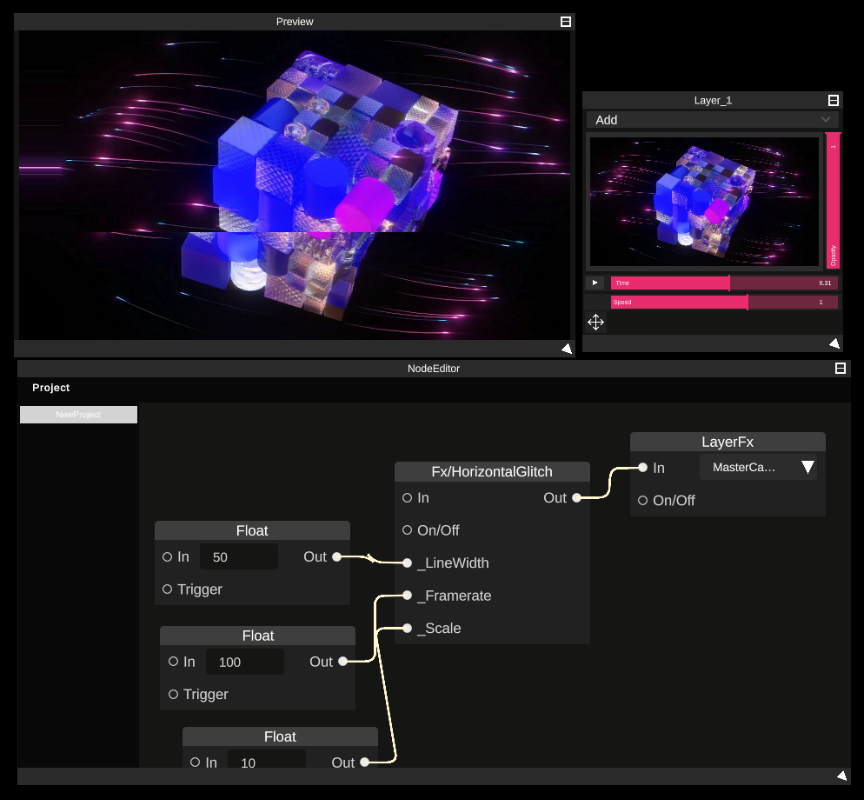Image resolution: width=864 pixels, height=800 pixels.
Task: Click the Preview panel menu icon
Action: tap(566, 20)
